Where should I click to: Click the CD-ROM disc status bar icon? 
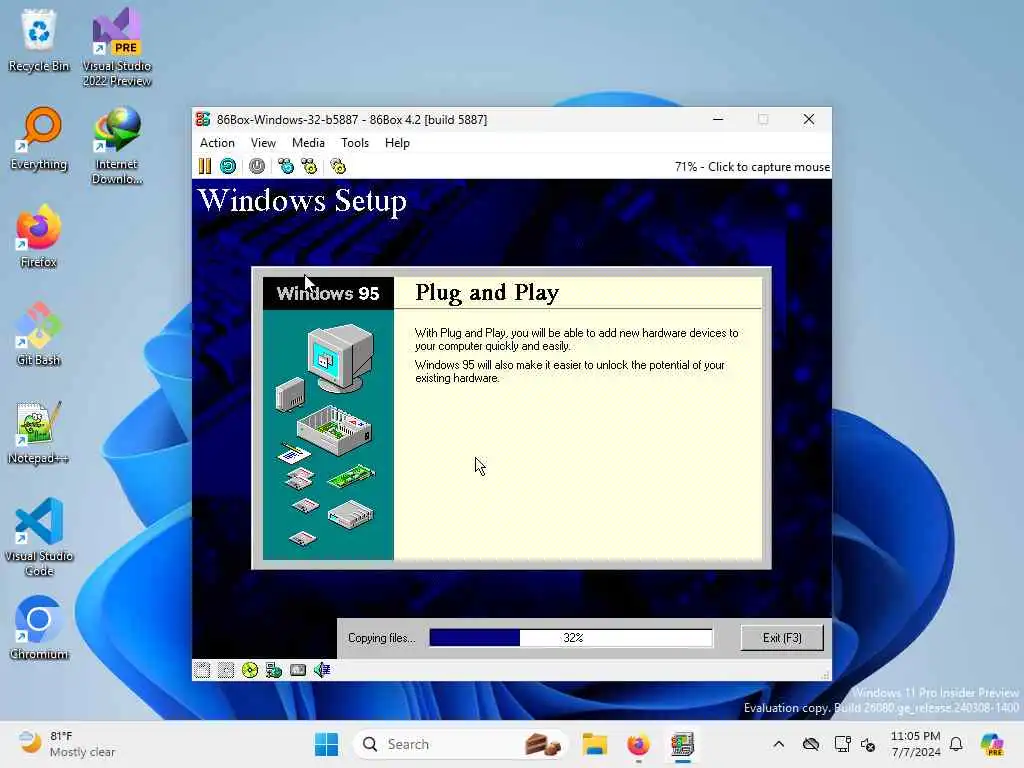pos(249,670)
